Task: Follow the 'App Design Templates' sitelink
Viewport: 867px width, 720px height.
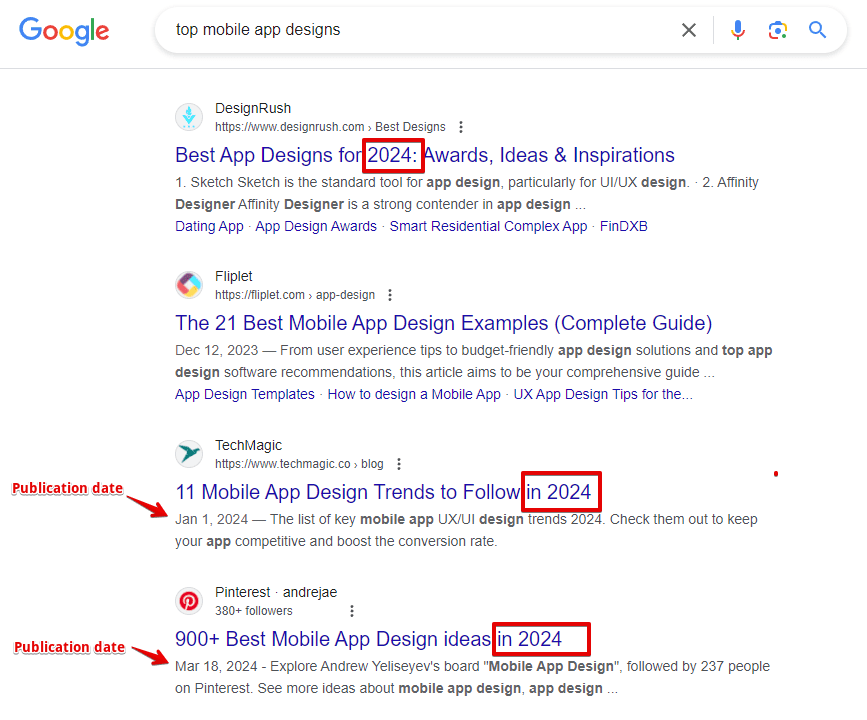Action: pyautogui.click(x=245, y=395)
